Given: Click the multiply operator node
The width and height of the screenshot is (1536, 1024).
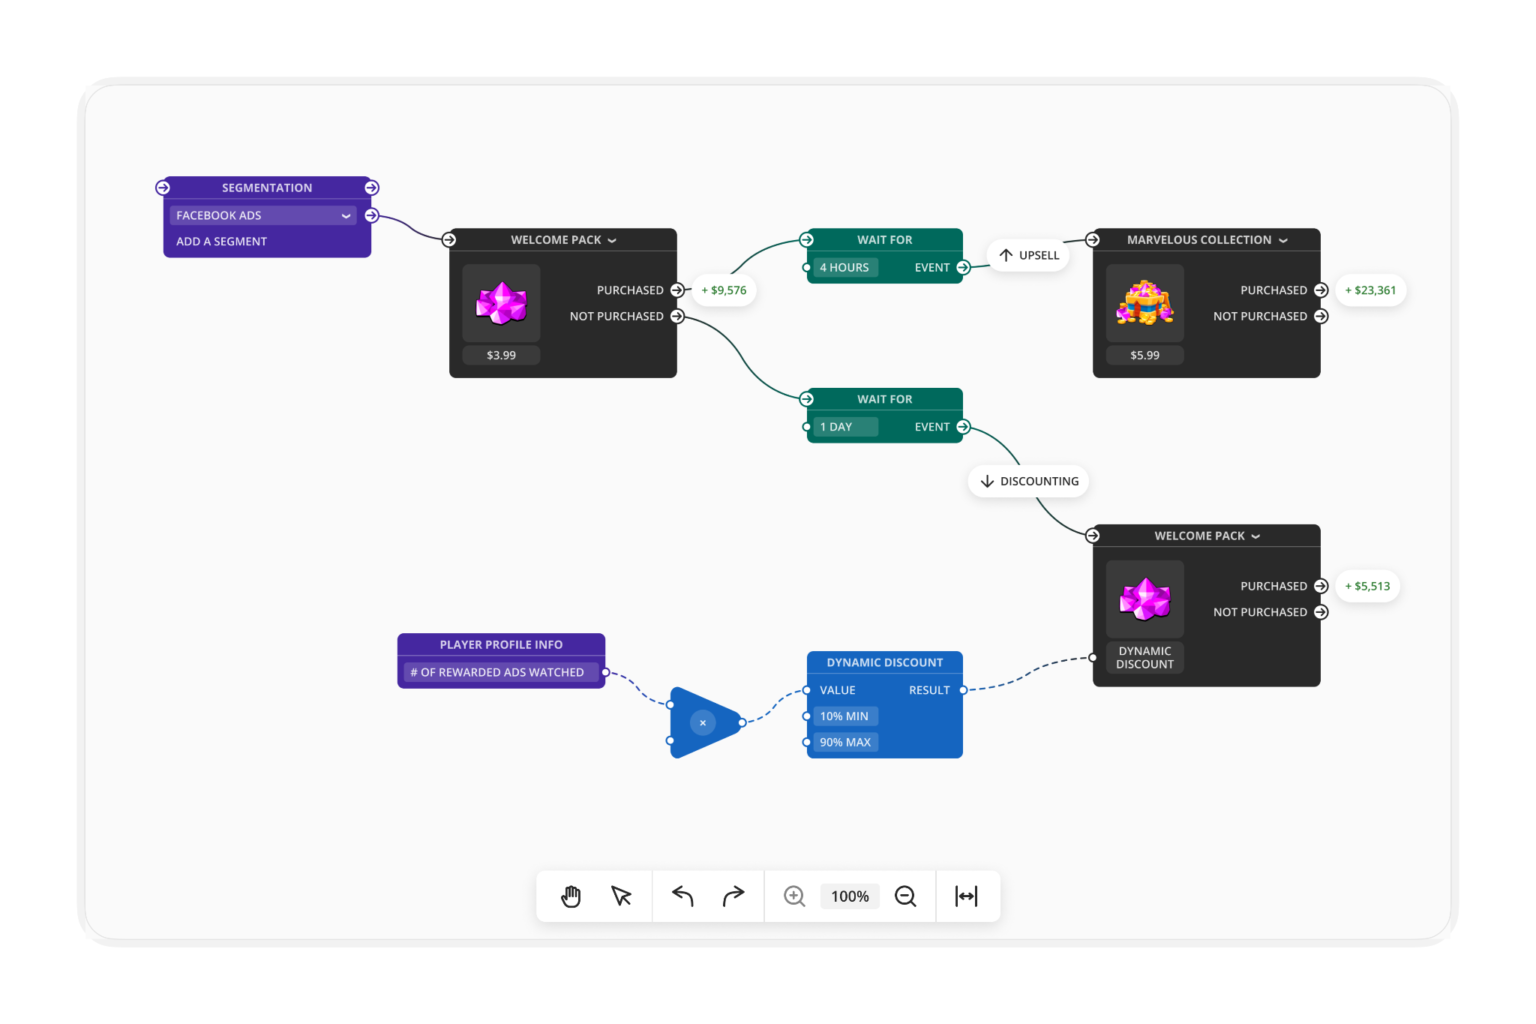Looking at the screenshot, I should click(703, 722).
